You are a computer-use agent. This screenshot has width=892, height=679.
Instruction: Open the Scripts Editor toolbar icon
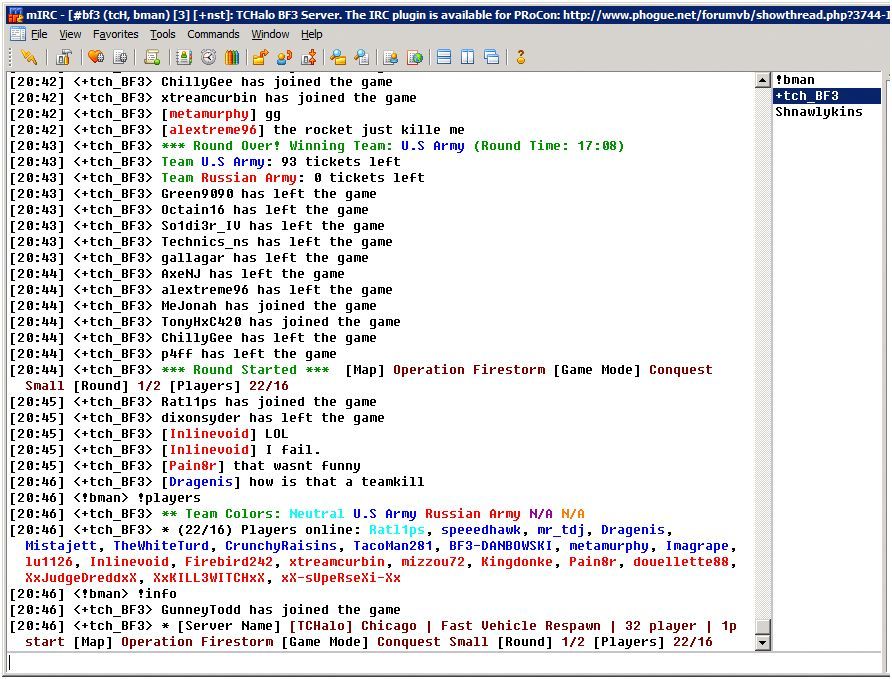152,57
